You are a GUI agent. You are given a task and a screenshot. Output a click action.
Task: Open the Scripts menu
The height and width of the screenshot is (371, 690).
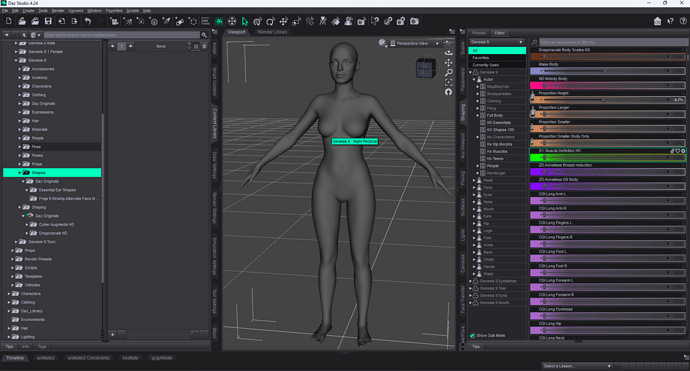pyautogui.click(x=132, y=11)
